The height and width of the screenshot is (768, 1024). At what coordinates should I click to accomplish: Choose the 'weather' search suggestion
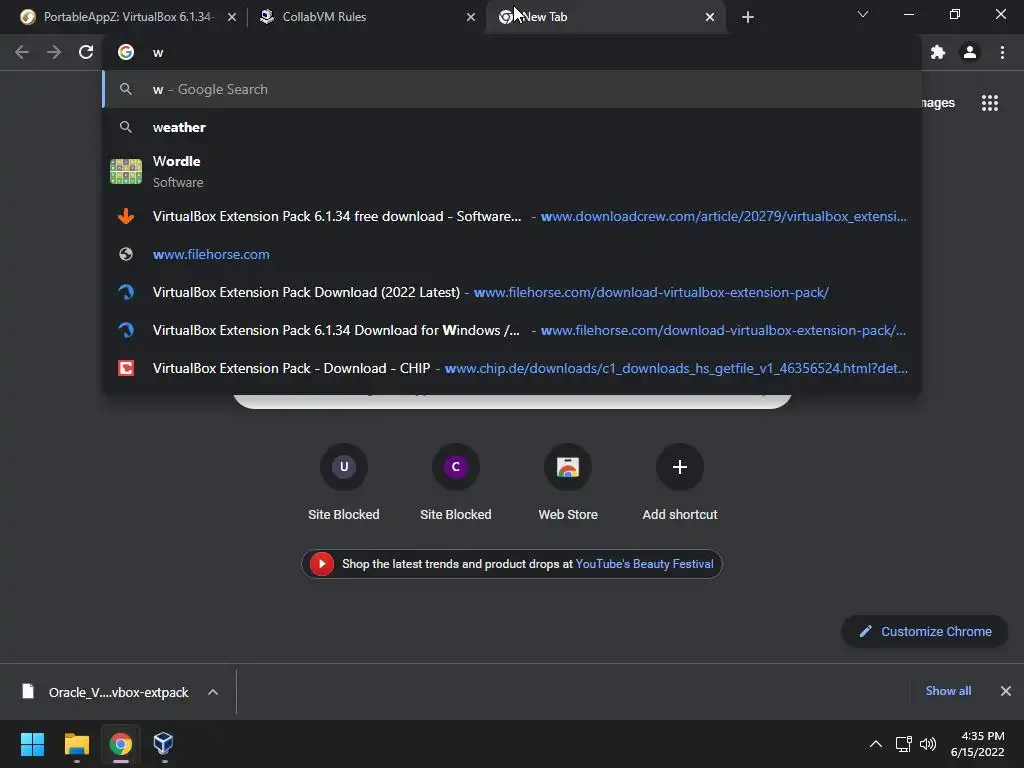(x=512, y=127)
